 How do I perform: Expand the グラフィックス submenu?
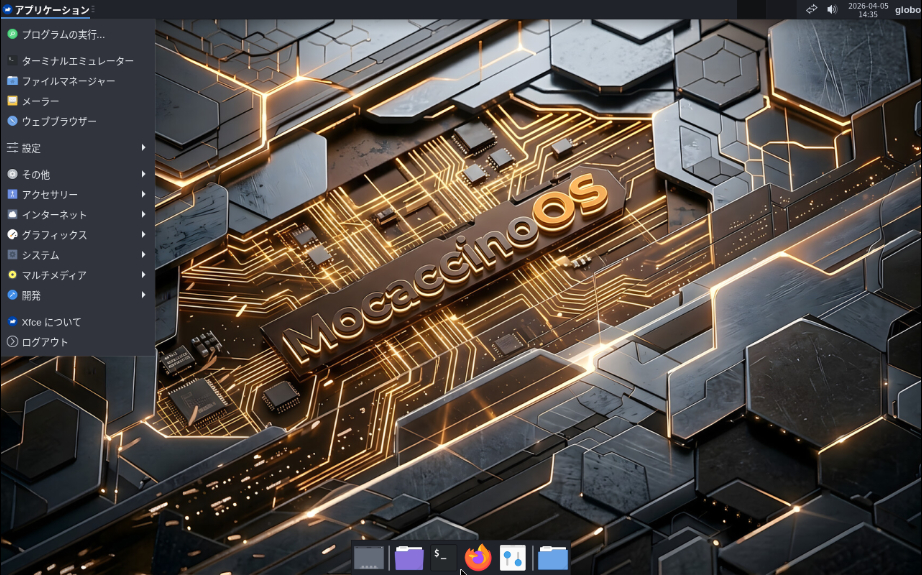76,235
